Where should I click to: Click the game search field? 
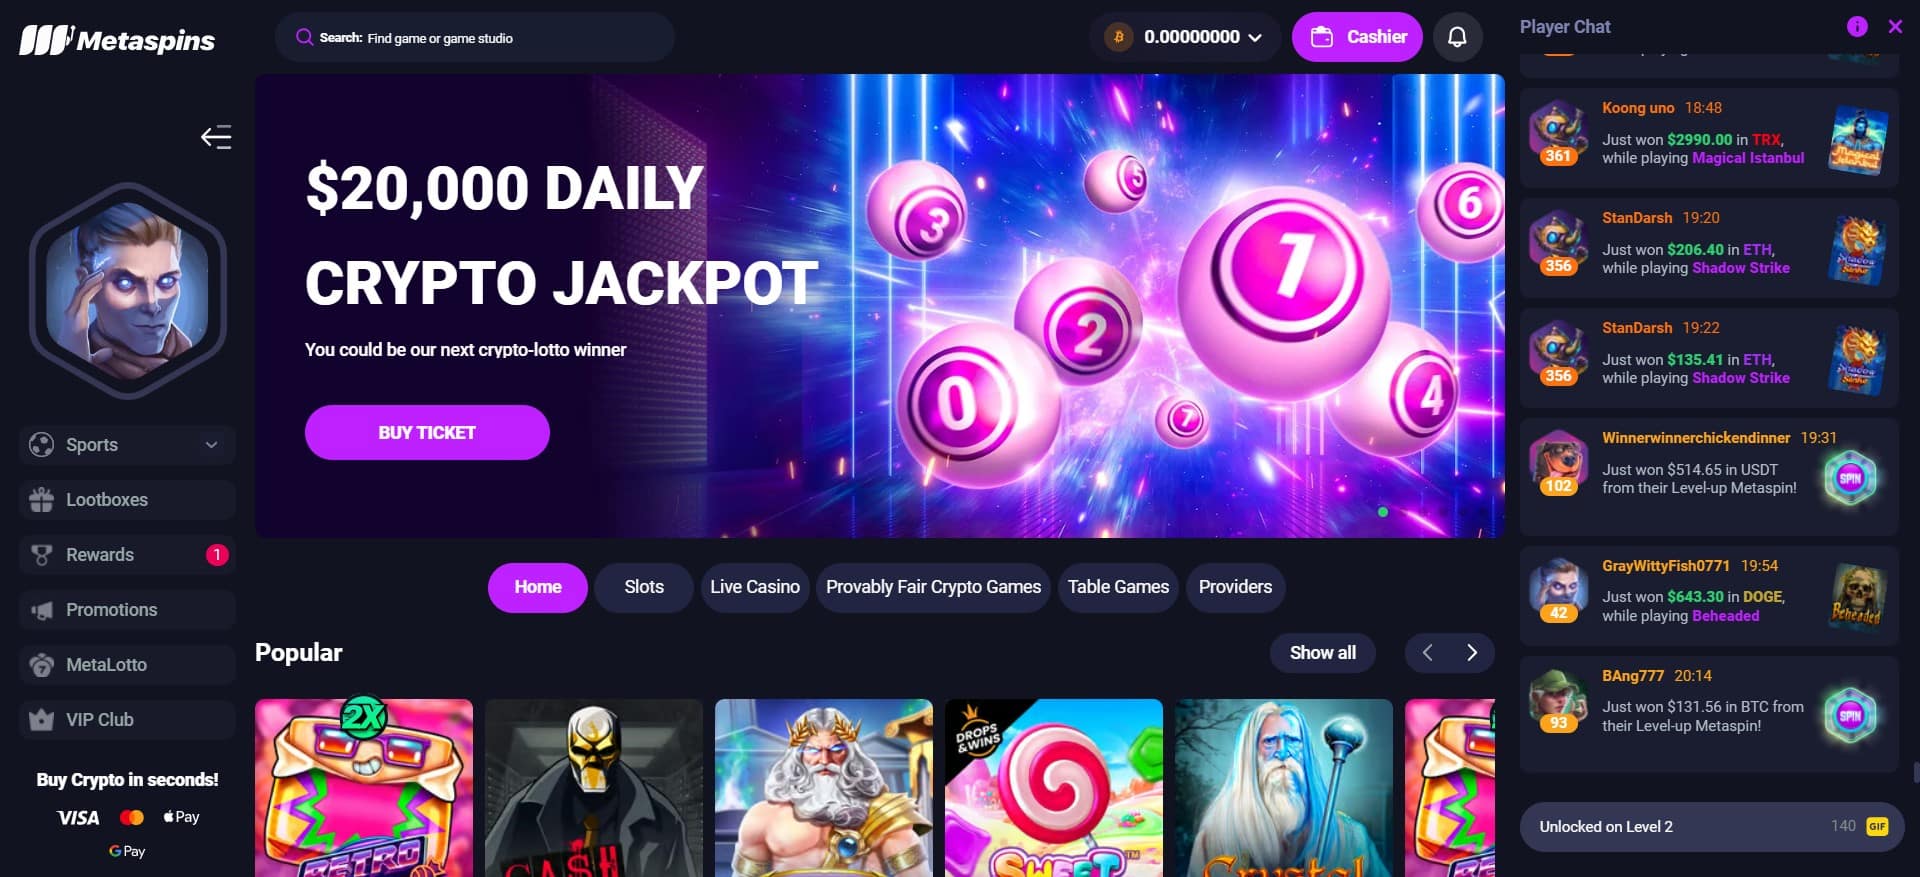click(x=475, y=38)
